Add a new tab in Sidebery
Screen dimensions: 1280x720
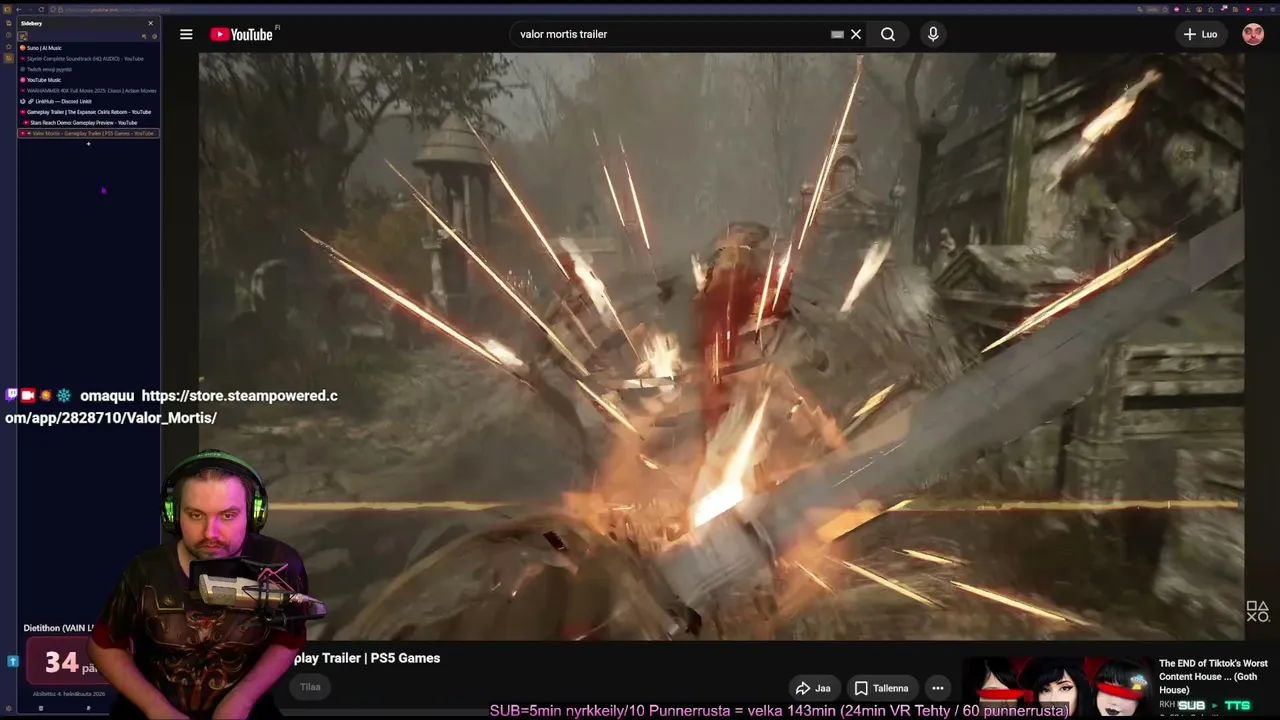(x=88, y=144)
